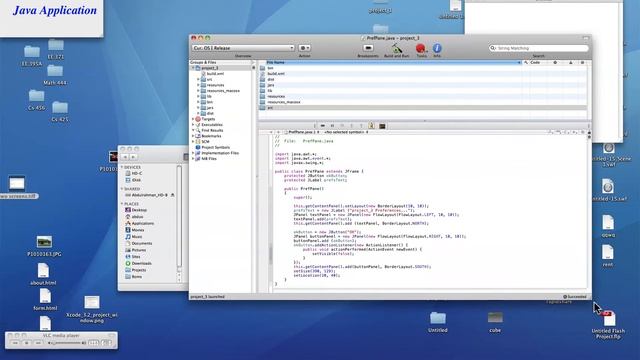
Task: Click the String Matching search field
Action: point(539,48)
